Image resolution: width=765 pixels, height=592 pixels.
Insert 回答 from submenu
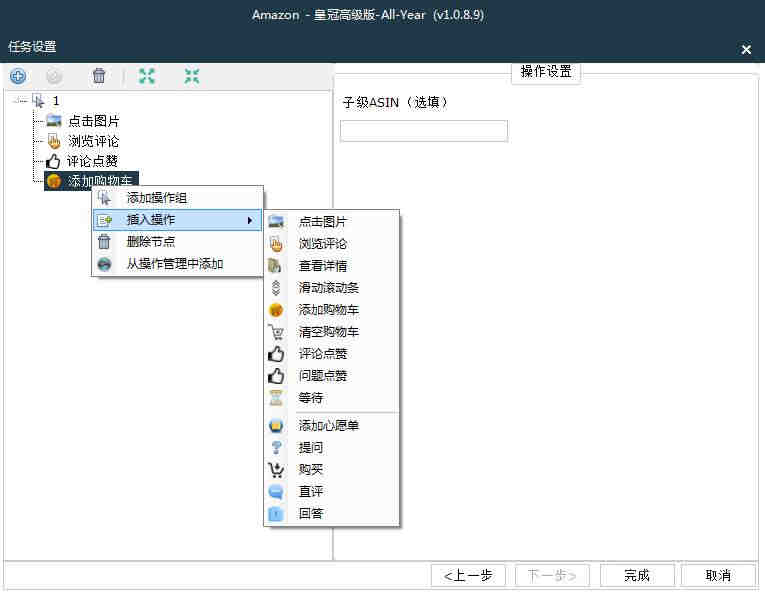[x=332, y=513]
